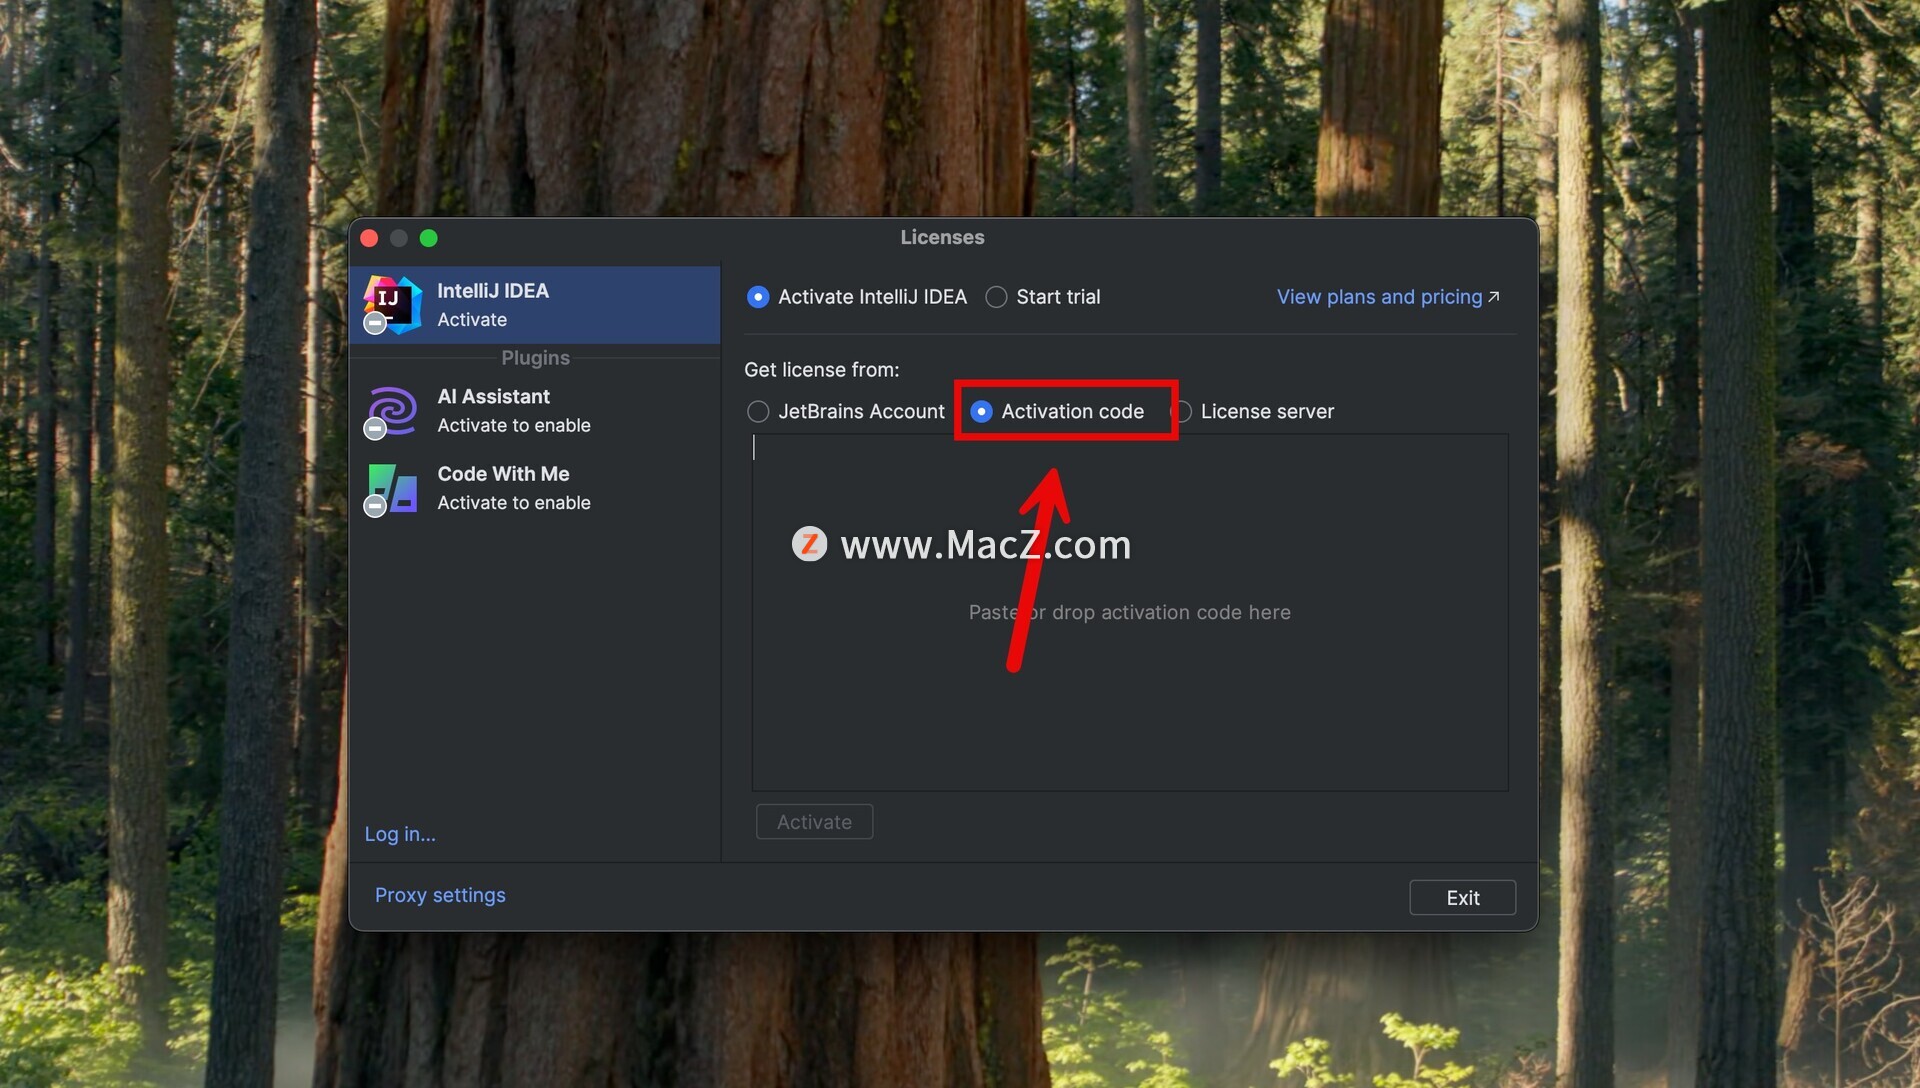This screenshot has width=1920, height=1088.
Task: Select AI Assistant 'Activate to enable' text
Action: coord(514,426)
